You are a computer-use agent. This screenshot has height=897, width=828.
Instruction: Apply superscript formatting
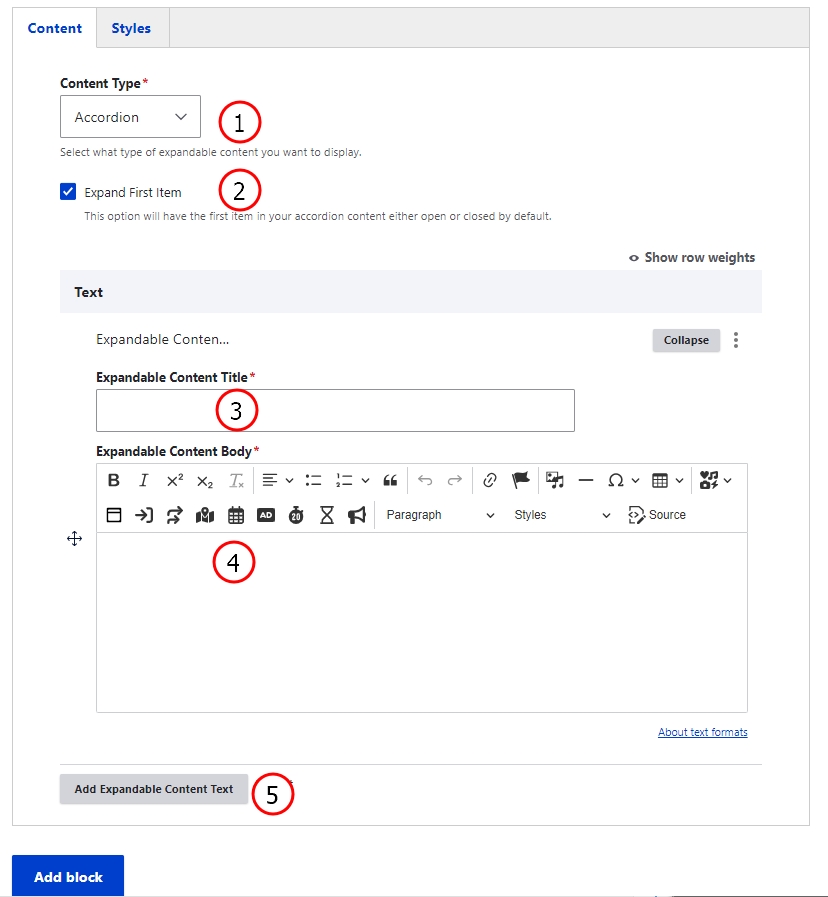(x=175, y=481)
